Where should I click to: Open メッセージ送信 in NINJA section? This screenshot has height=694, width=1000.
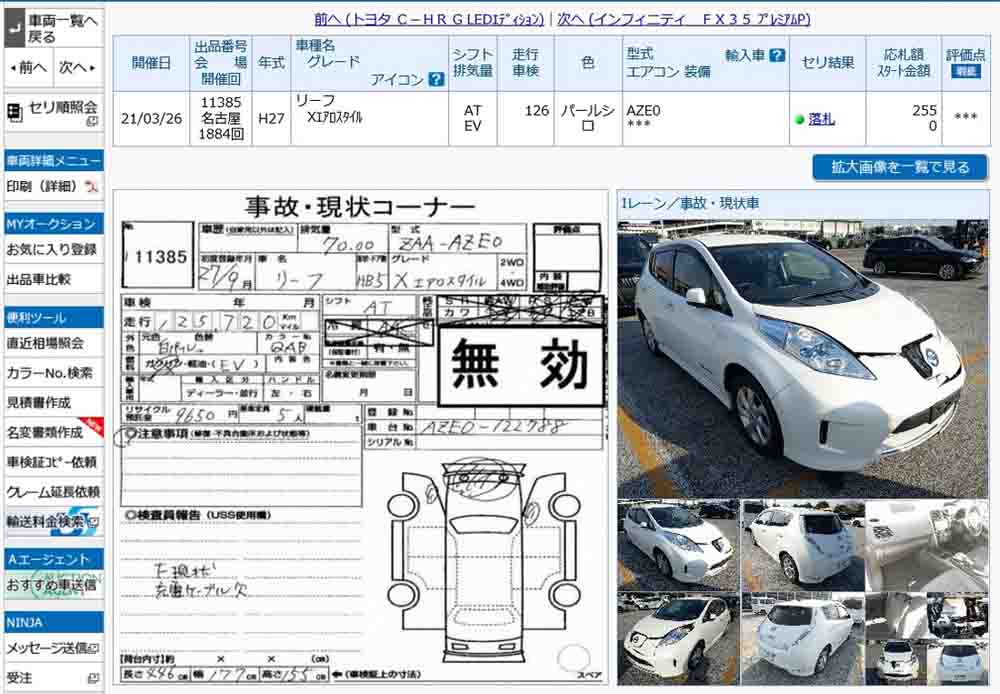point(48,648)
